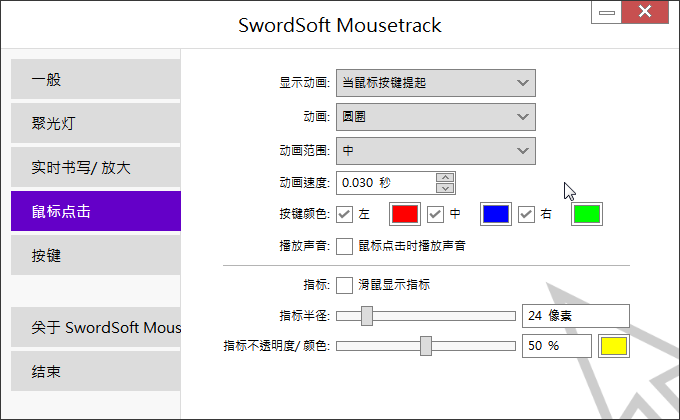Open 关于 SwordSoft Mousetrack page
This screenshot has height=420, width=680.
[x=95, y=327]
